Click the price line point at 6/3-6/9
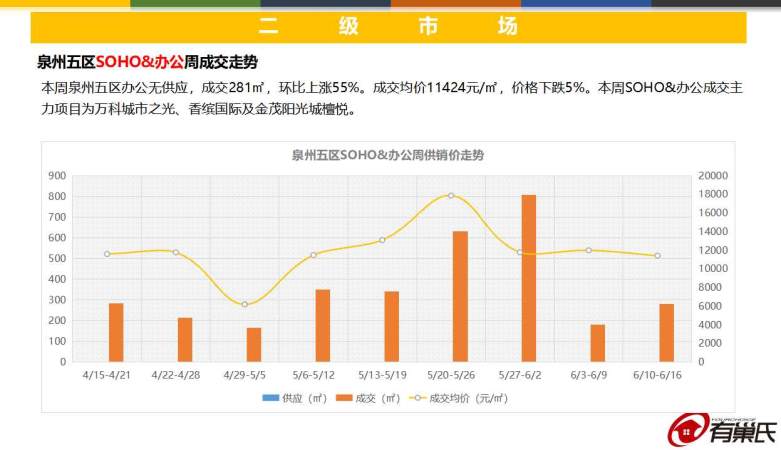Image resolution: width=781 pixels, height=450 pixels. 589,250
